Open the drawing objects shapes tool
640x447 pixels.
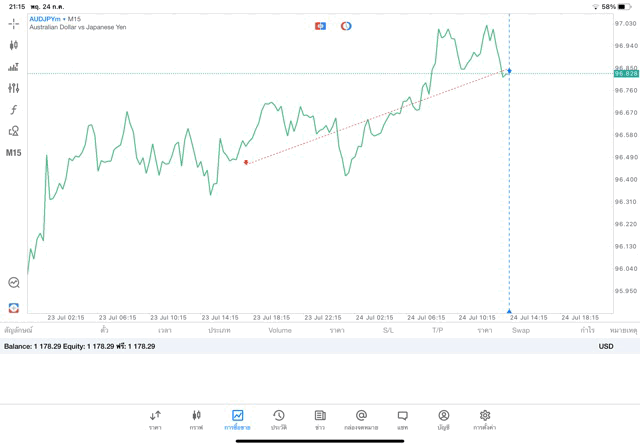pyautogui.click(x=13, y=131)
